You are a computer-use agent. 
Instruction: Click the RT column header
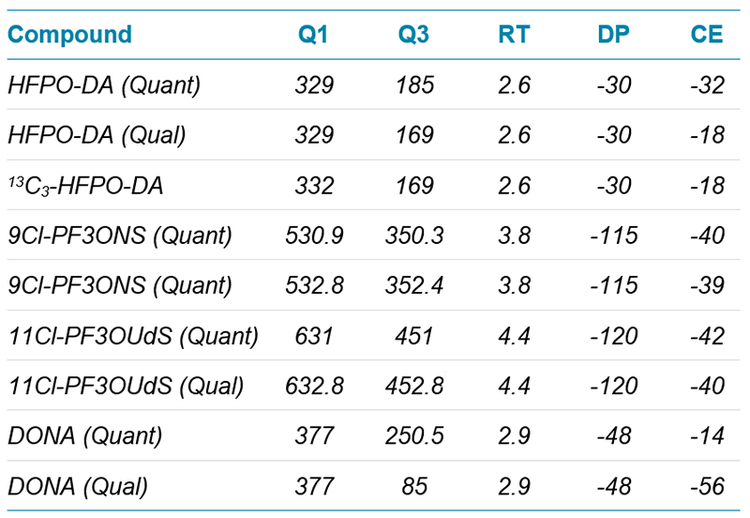tap(515, 34)
